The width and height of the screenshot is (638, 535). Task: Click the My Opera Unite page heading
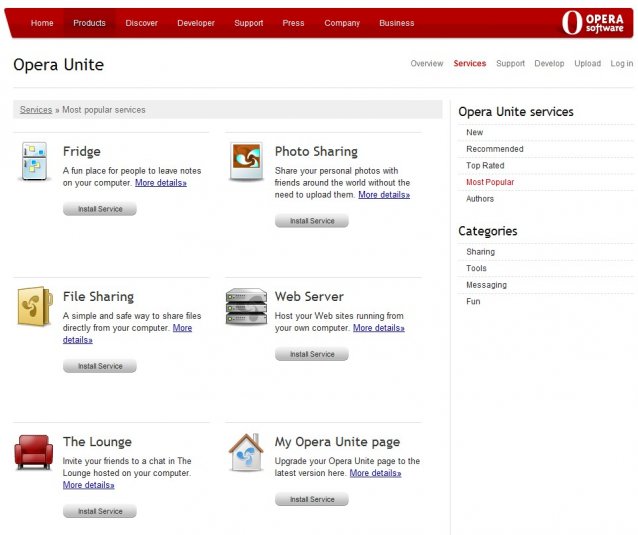[x=337, y=442]
